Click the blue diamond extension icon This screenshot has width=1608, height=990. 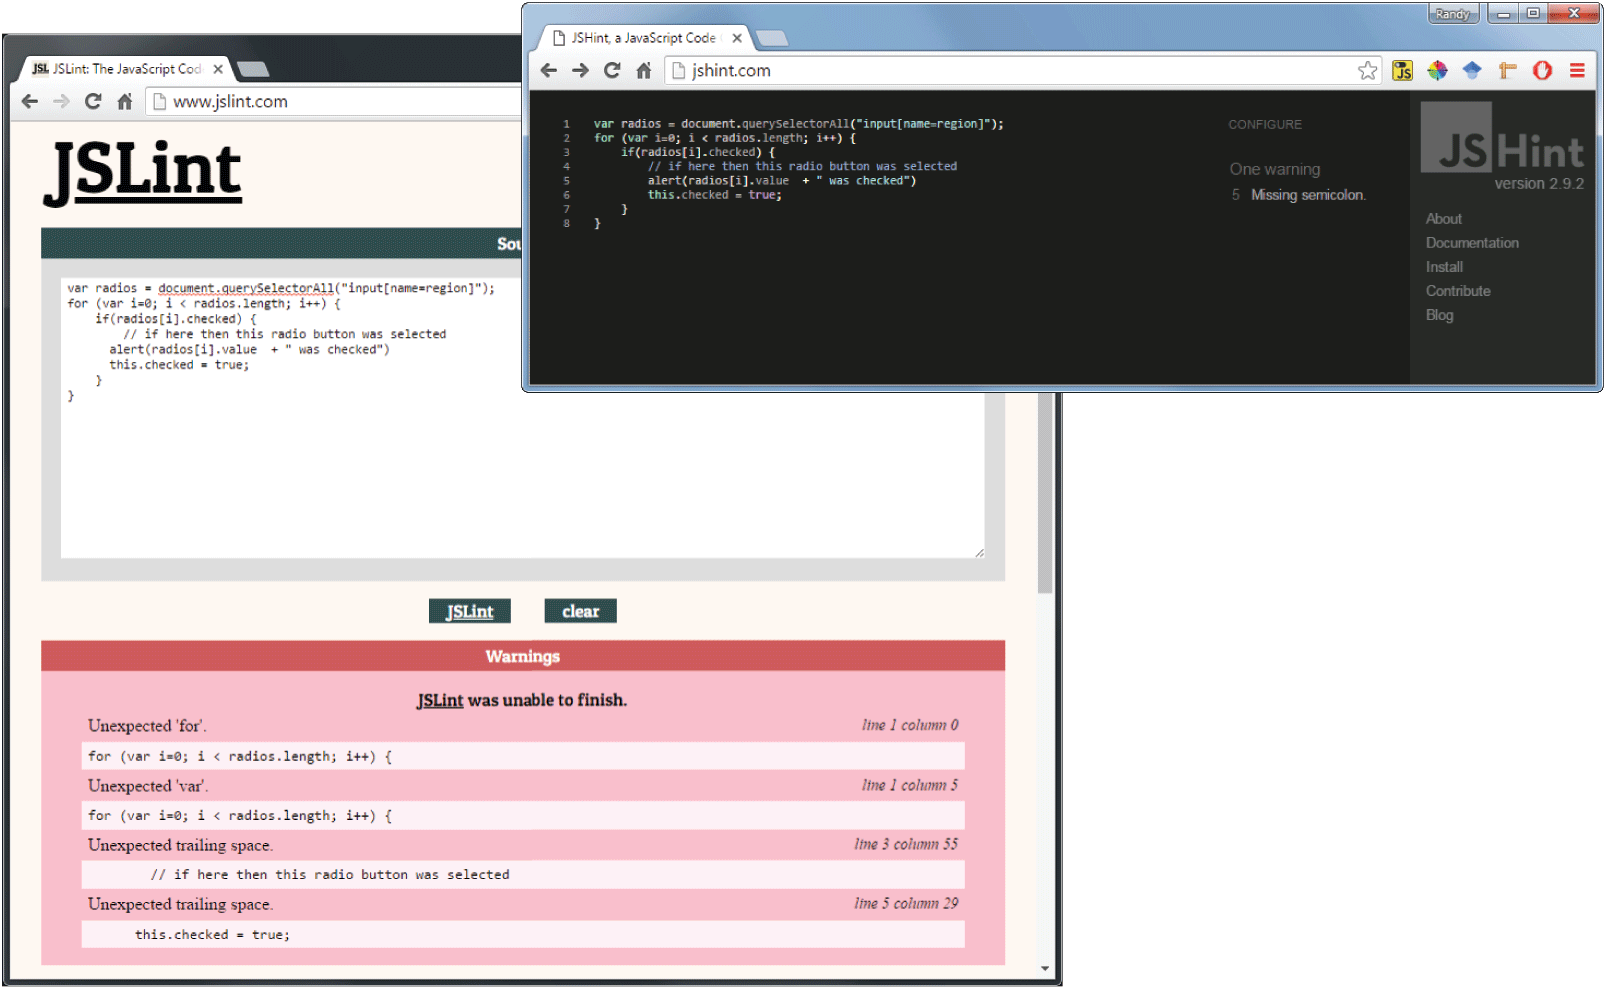[x=1472, y=71]
